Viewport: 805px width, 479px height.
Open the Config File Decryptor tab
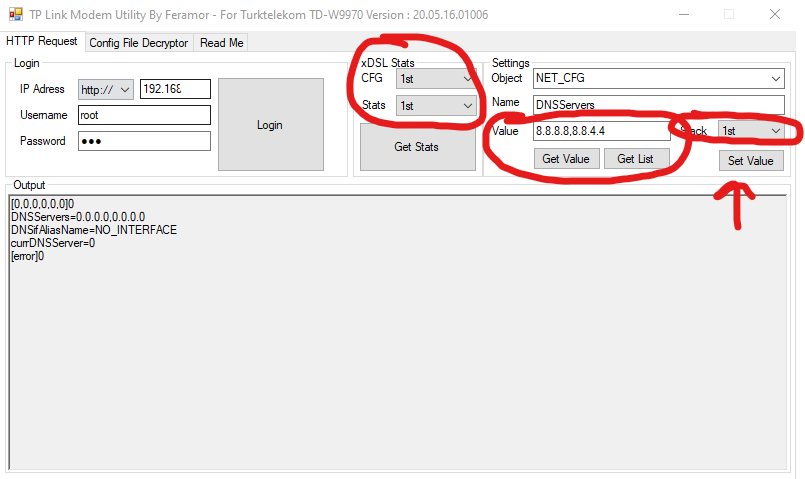point(139,43)
